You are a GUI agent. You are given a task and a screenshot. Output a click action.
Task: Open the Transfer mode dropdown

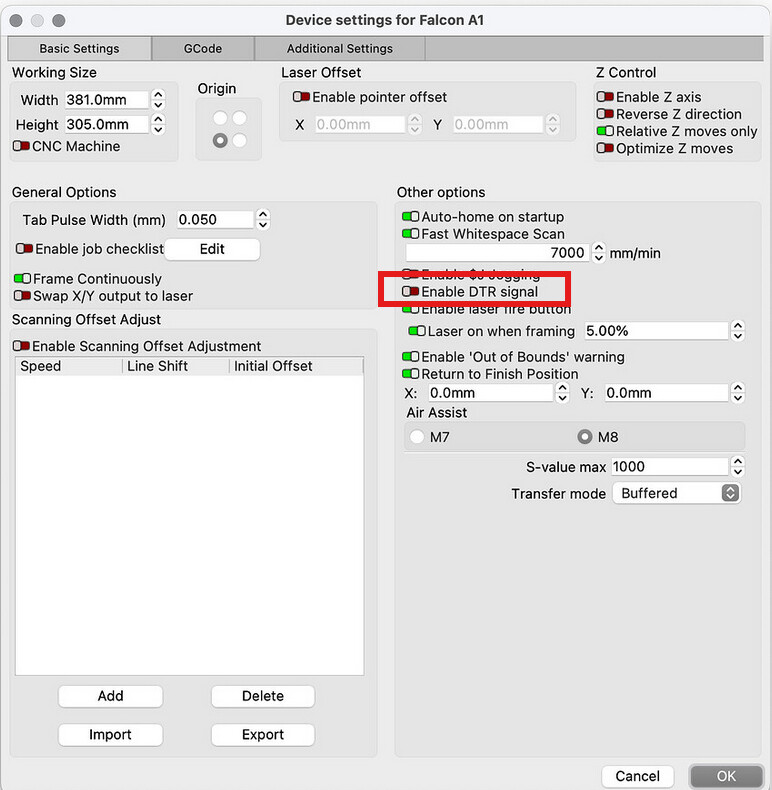pos(677,493)
